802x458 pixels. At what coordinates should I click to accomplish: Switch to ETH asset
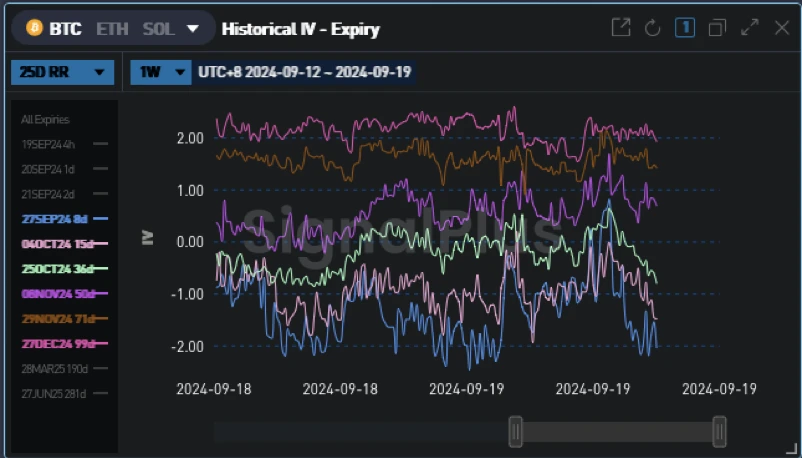coord(112,28)
